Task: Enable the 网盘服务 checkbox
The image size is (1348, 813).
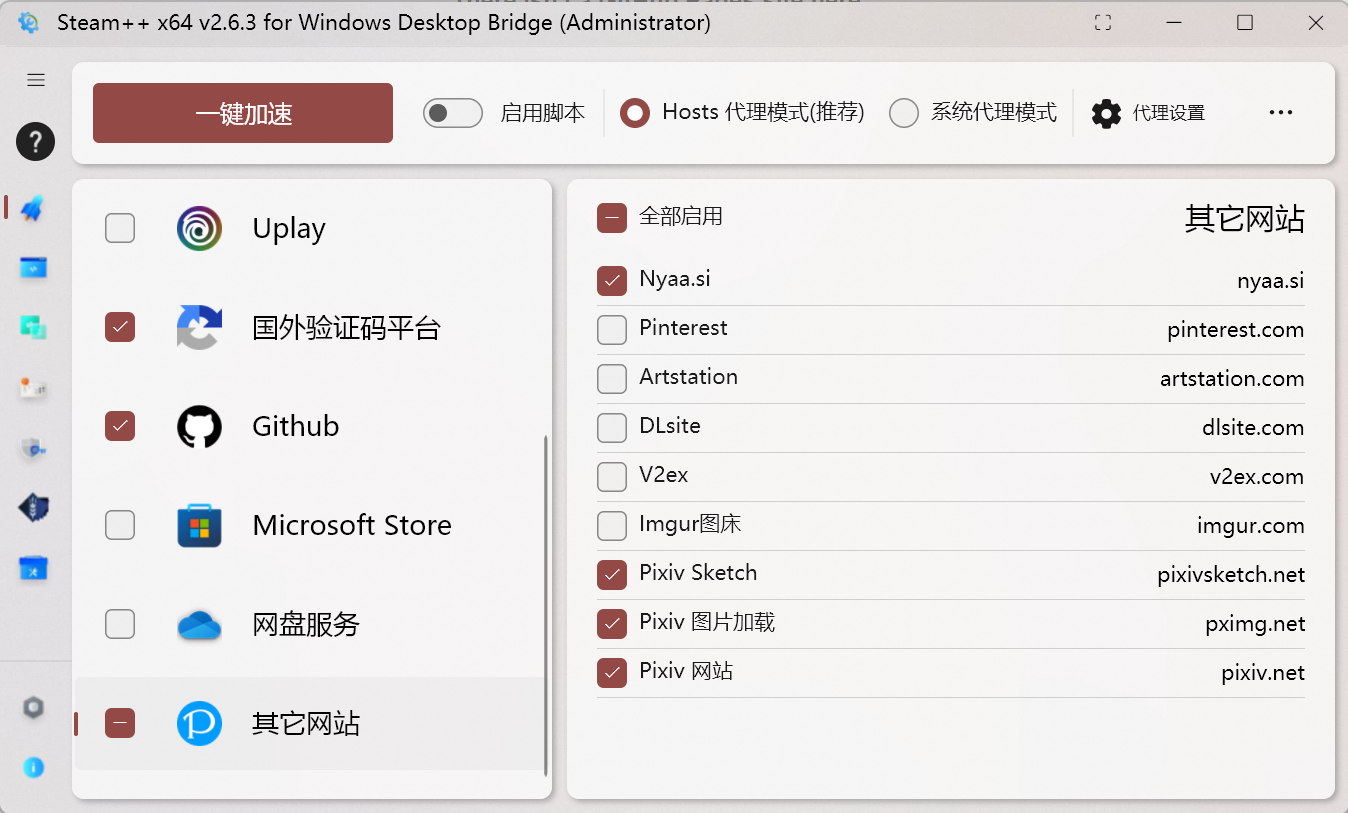Action: click(x=120, y=624)
